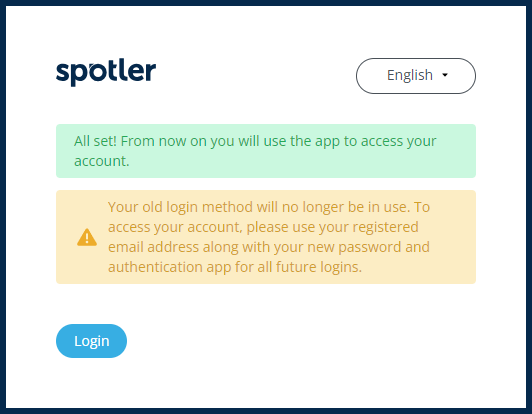Viewport: 532px width, 414px height.
Task: Click the blue Login button
Action: 91,341
